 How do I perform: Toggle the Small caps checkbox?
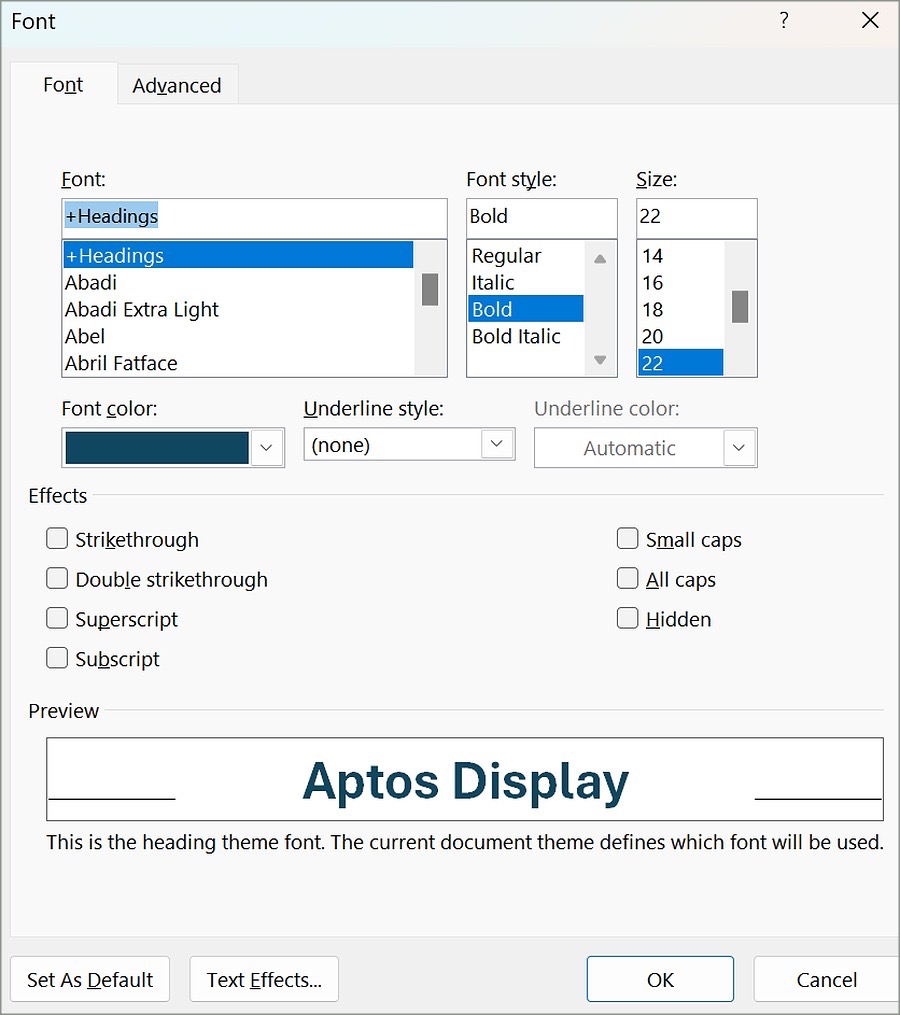point(628,539)
